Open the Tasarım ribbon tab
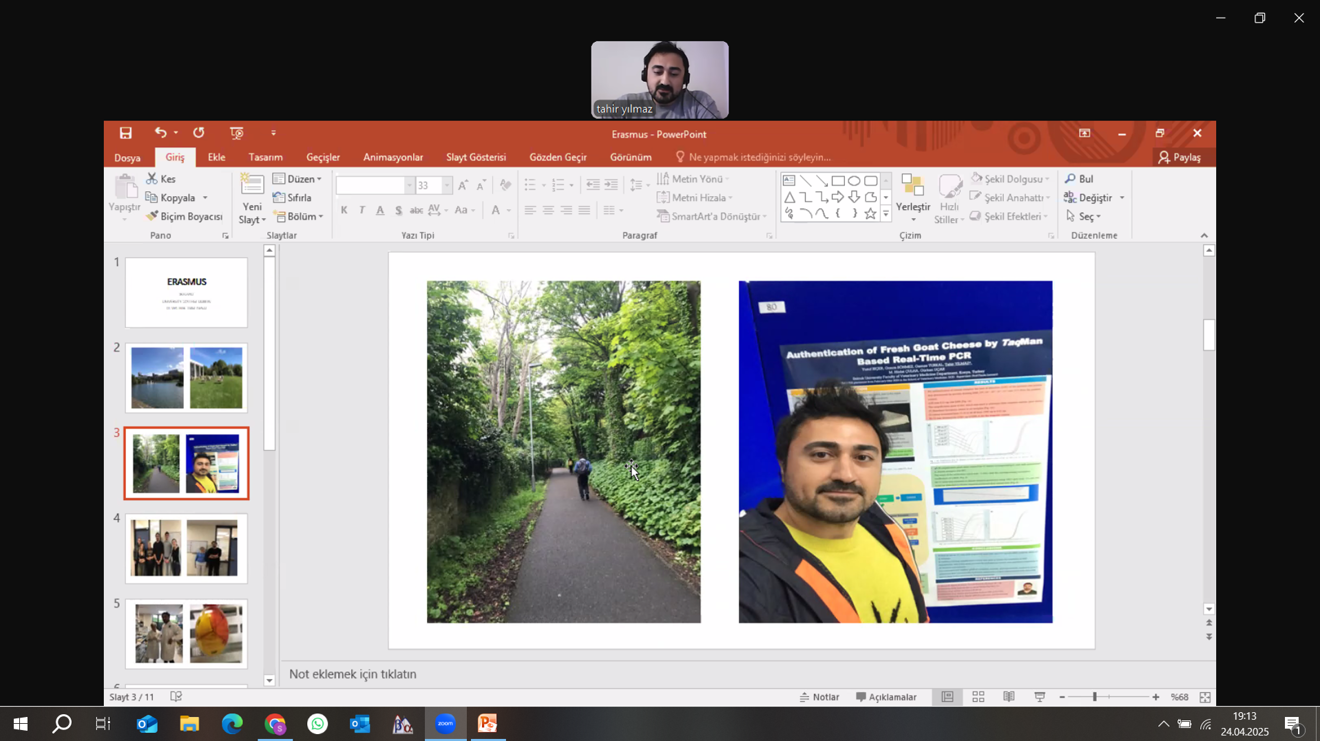 pos(265,157)
